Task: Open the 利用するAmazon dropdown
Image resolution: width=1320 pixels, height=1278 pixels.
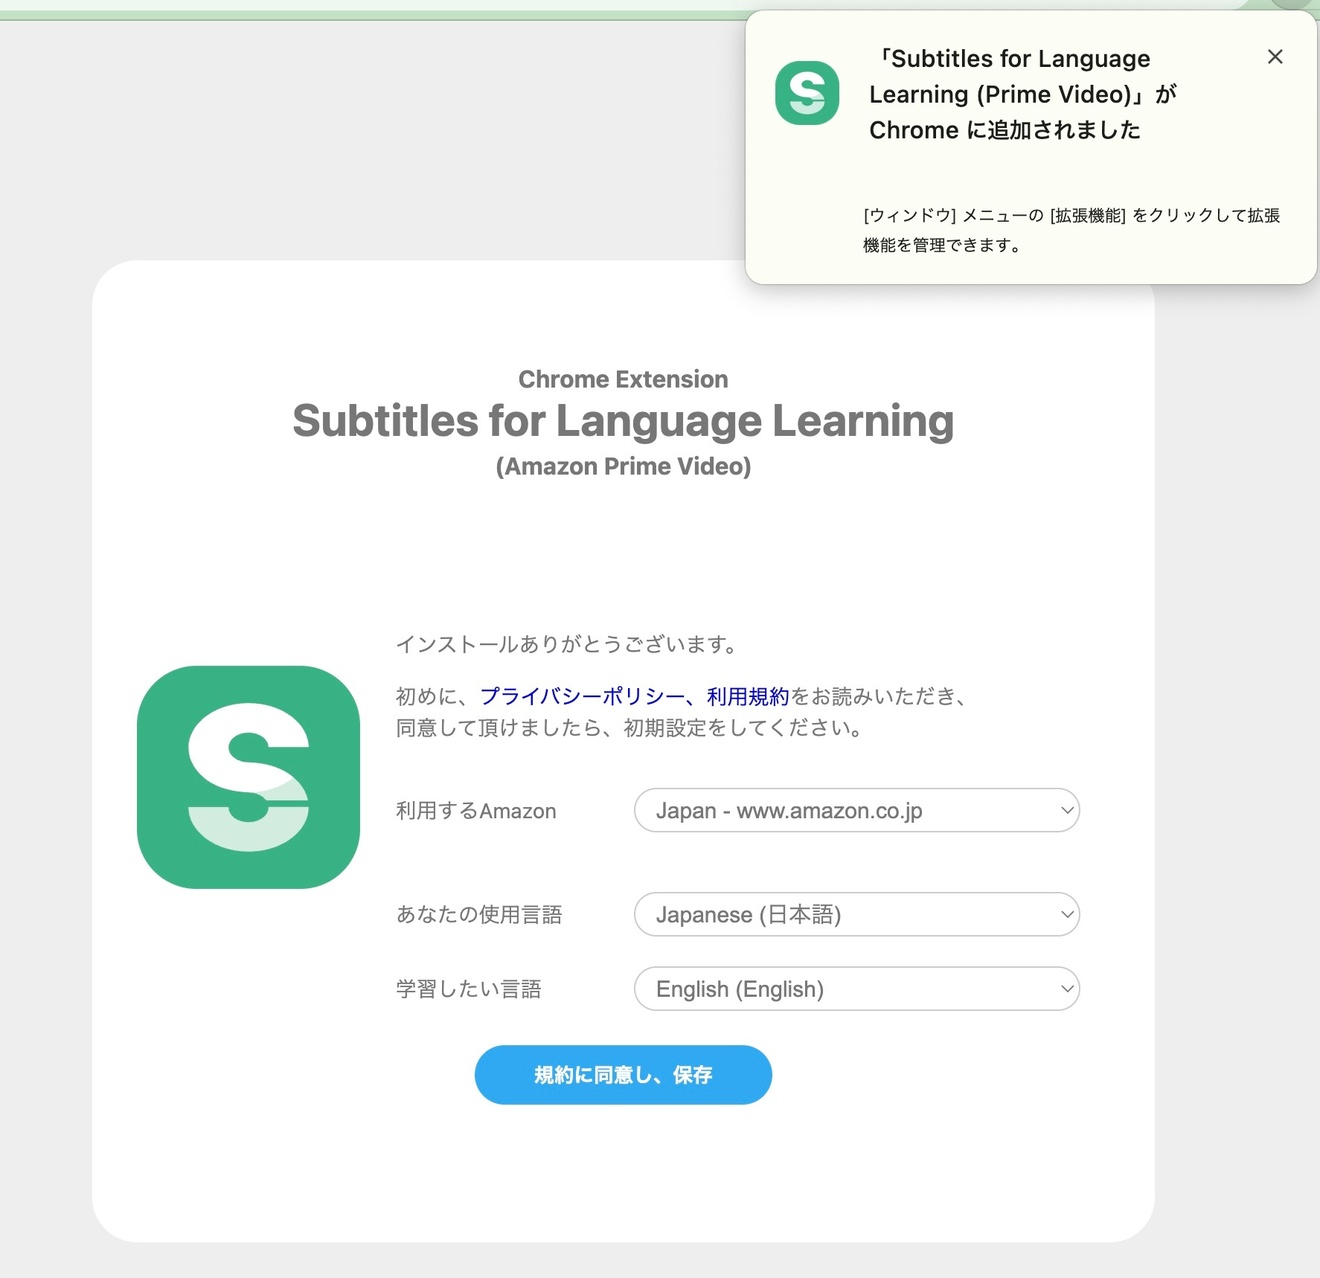Action: 857,810
